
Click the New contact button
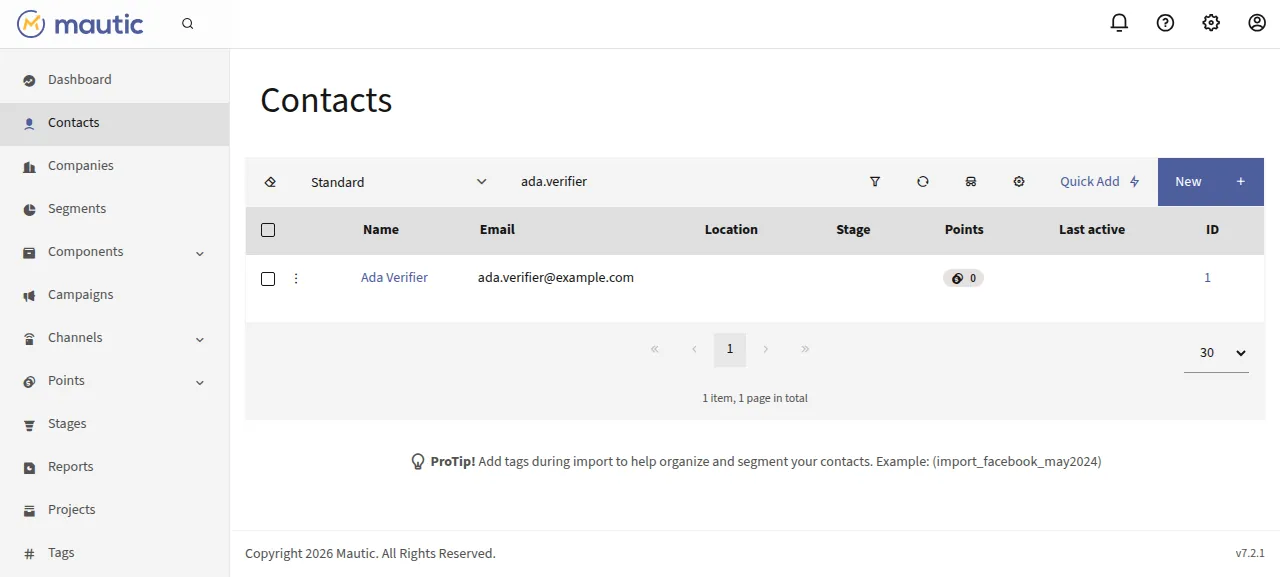1211,182
